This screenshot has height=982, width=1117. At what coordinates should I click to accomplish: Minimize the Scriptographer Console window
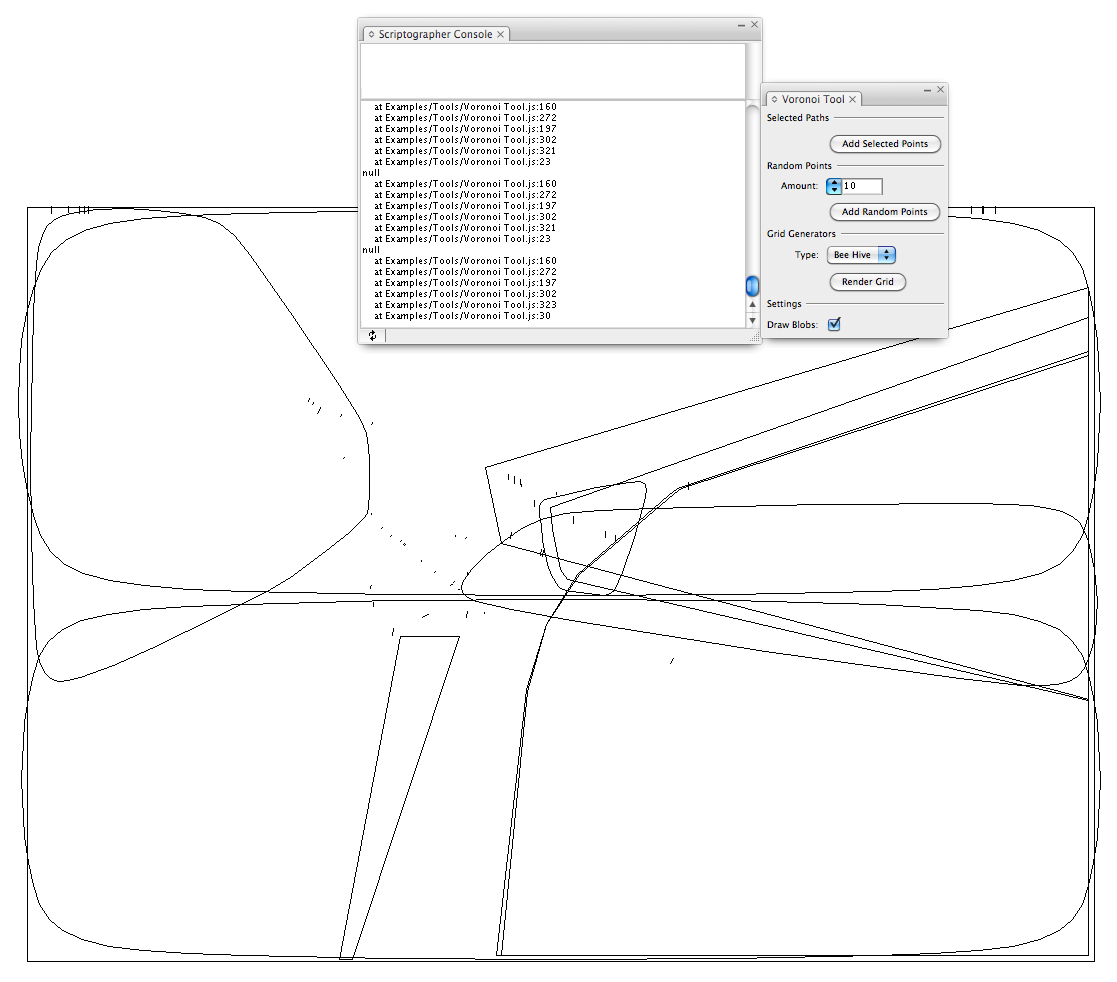click(741, 24)
